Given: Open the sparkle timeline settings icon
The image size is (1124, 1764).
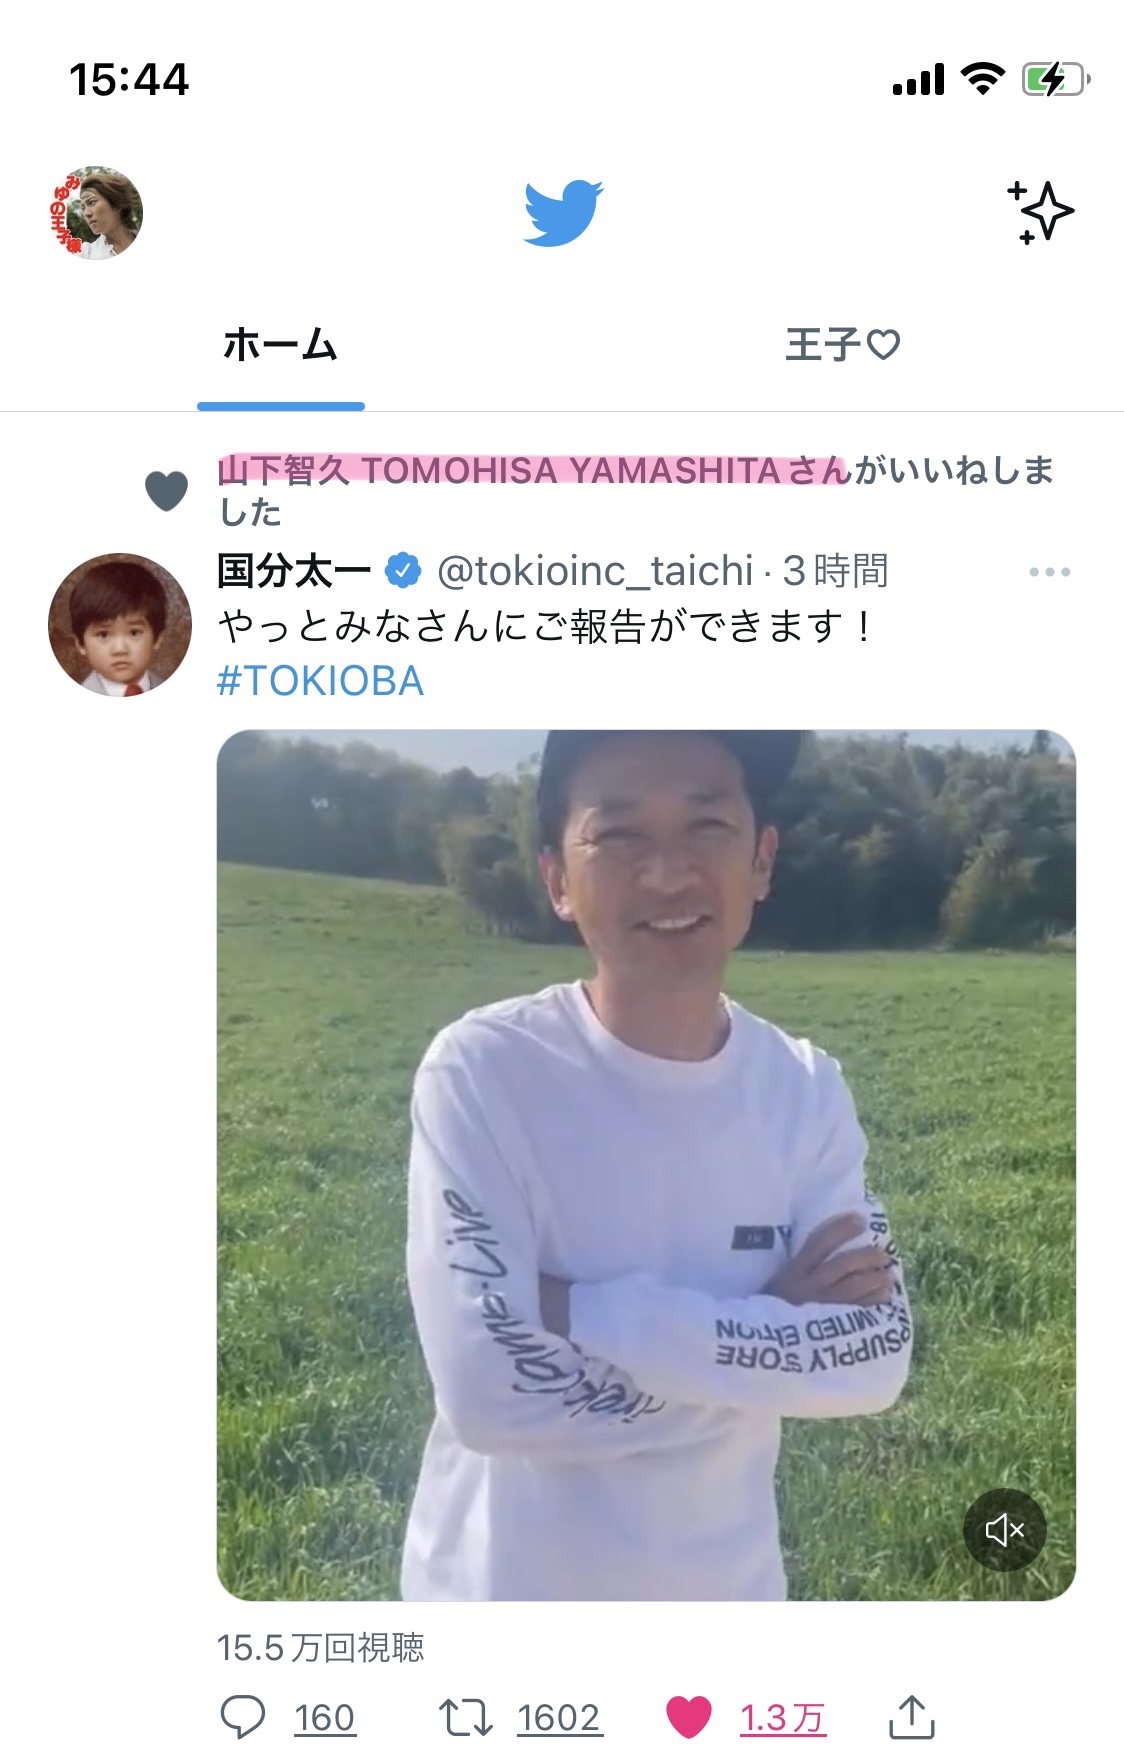Looking at the screenshot, I should (x=1040, y=212).
